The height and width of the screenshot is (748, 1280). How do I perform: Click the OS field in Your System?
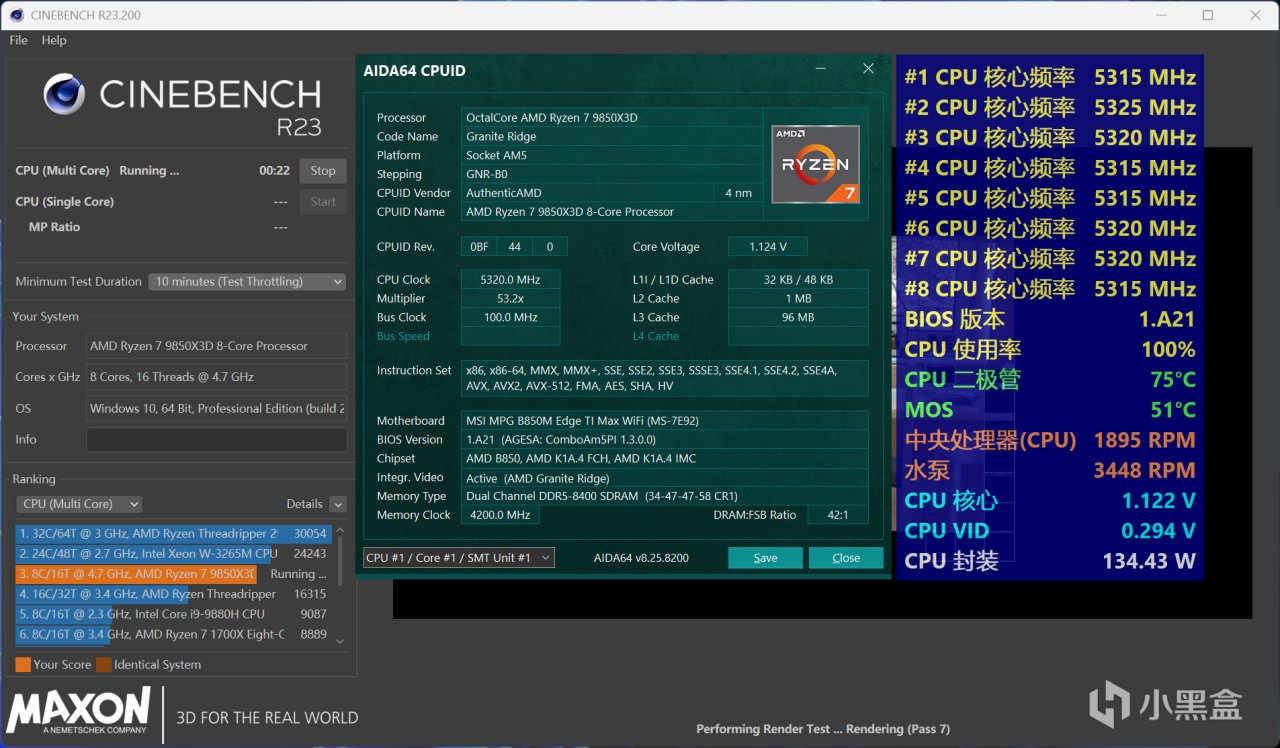pyautogui.click(x=216, y=409)
